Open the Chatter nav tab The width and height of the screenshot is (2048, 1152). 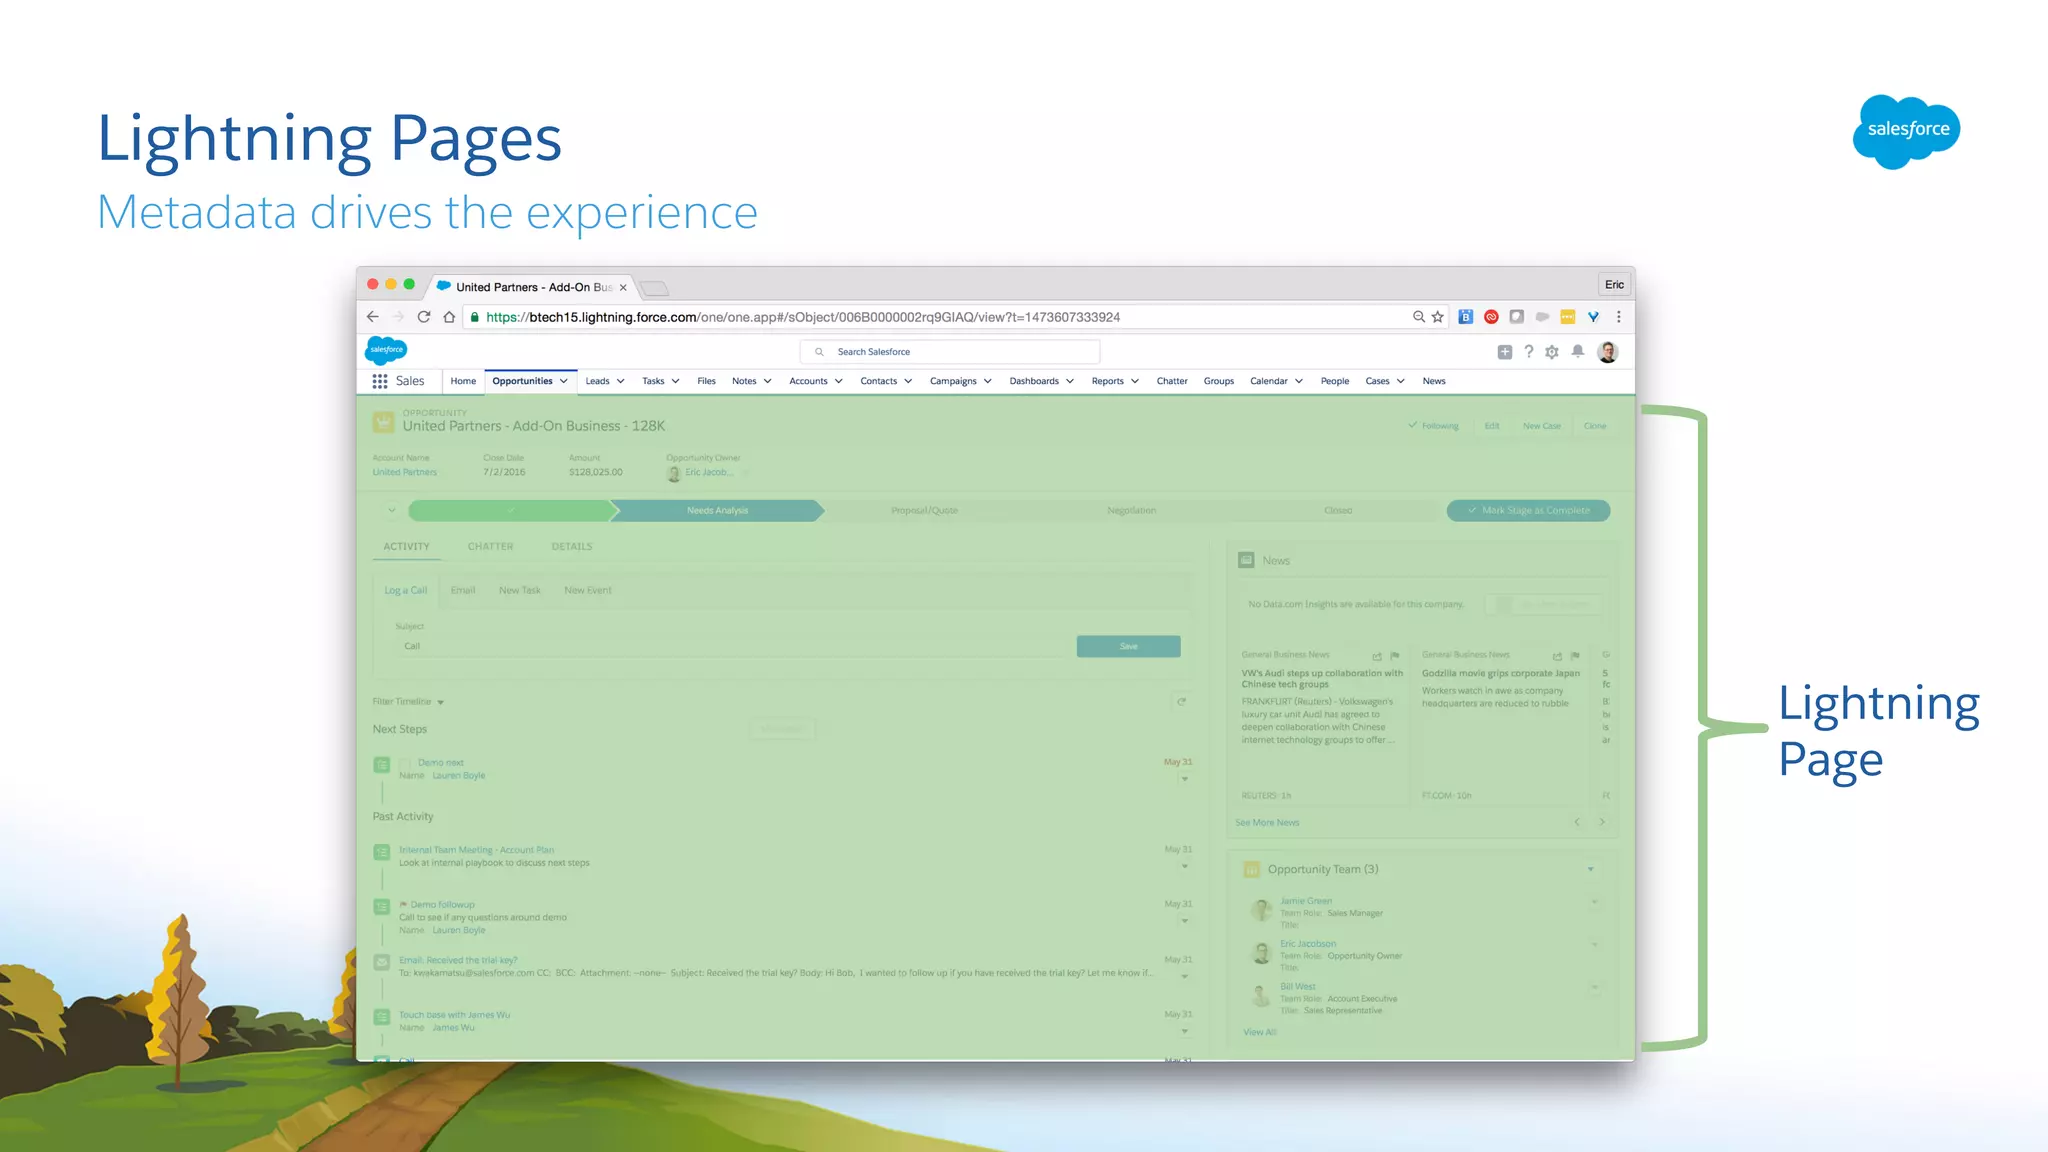[x=1172, y=381]
